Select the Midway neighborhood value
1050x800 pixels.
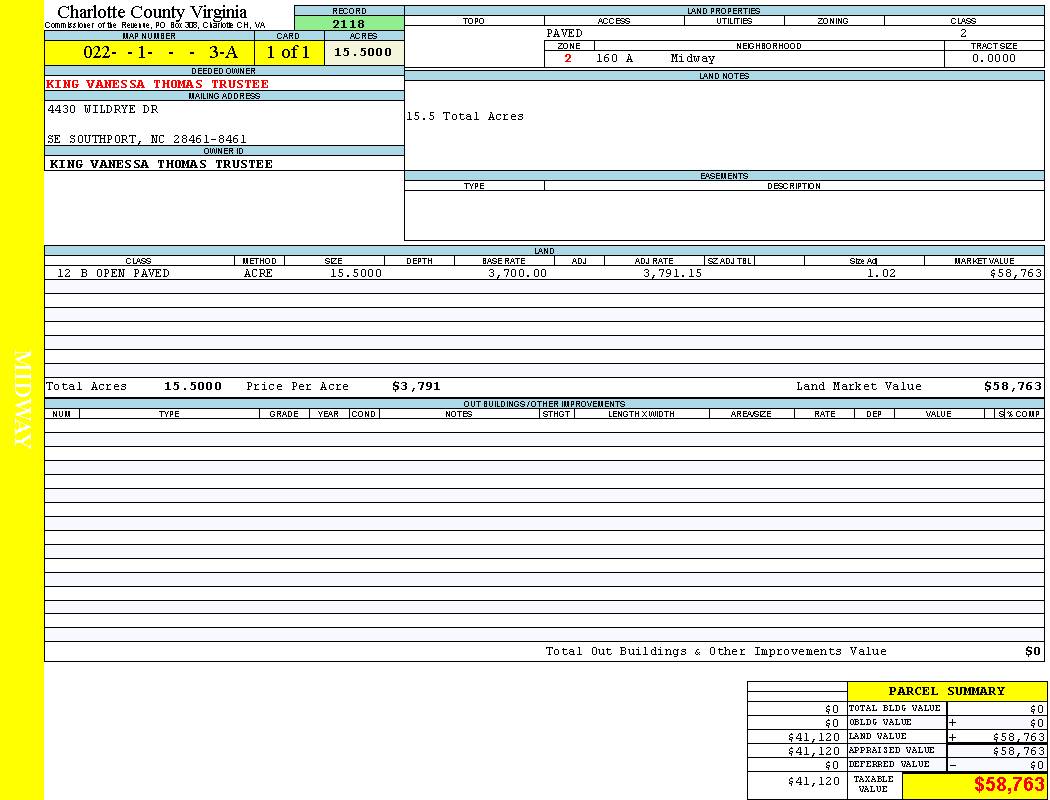pyautogui.click(x=693, y=59)
